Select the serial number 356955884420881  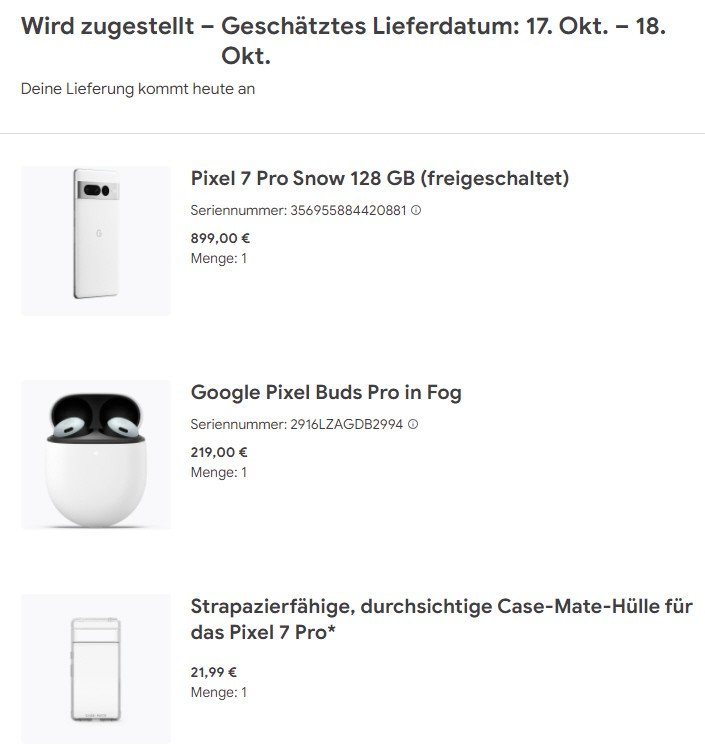pyautogui.click(x=348, y=210)
